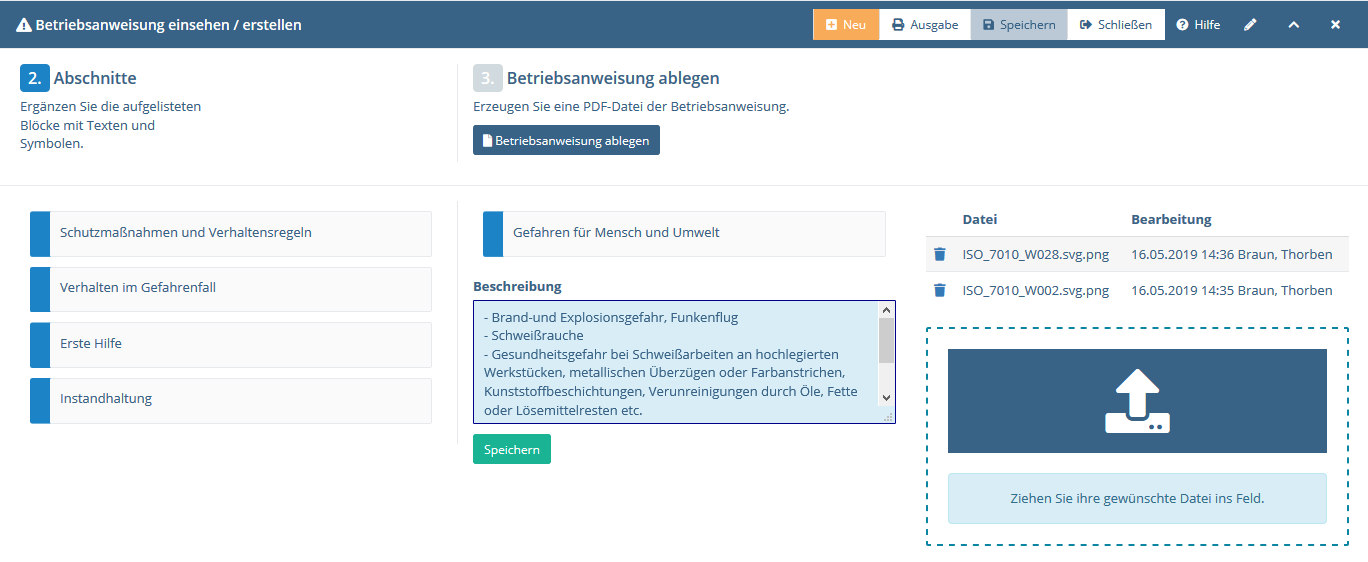The height and width of the screenshot is (562, 1368).
Task: Click inside the Beschreibung text area
Action: [x=676, y=363]
